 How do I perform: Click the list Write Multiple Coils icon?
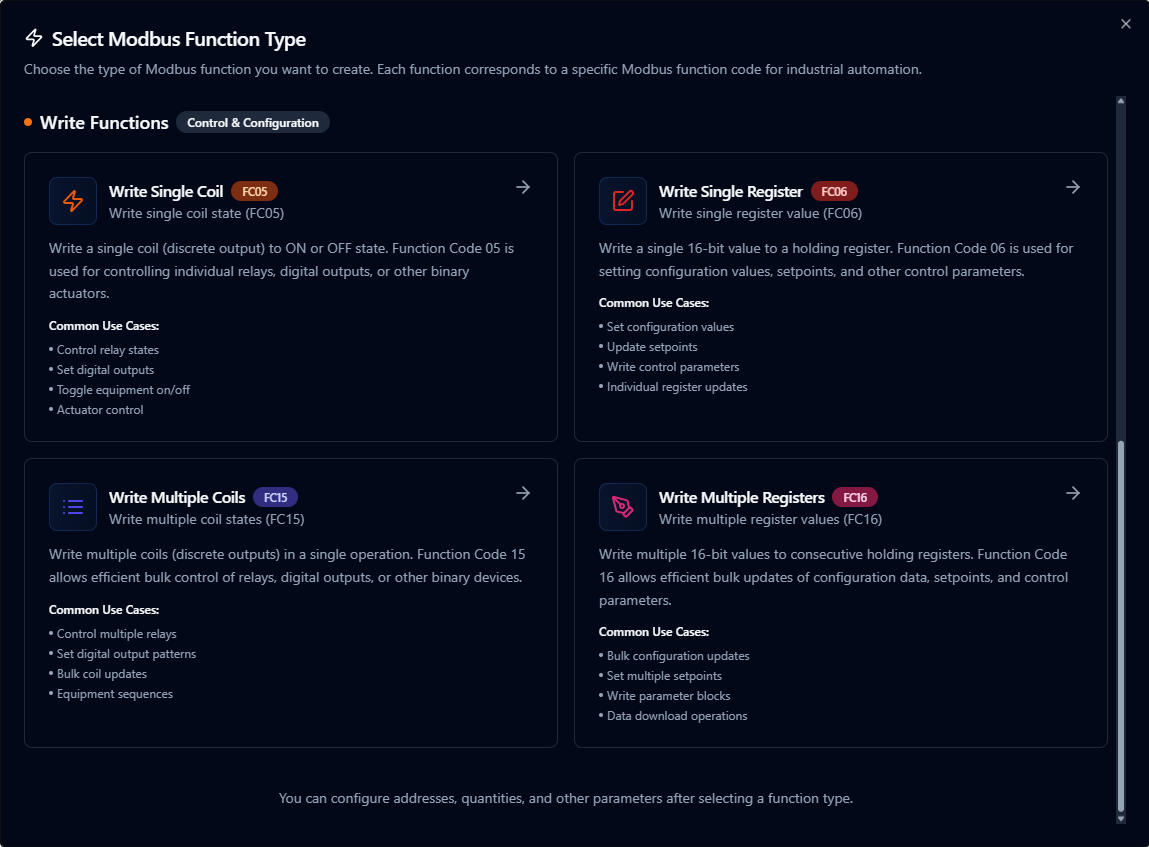pyautogui.click(x=73, y=507)
